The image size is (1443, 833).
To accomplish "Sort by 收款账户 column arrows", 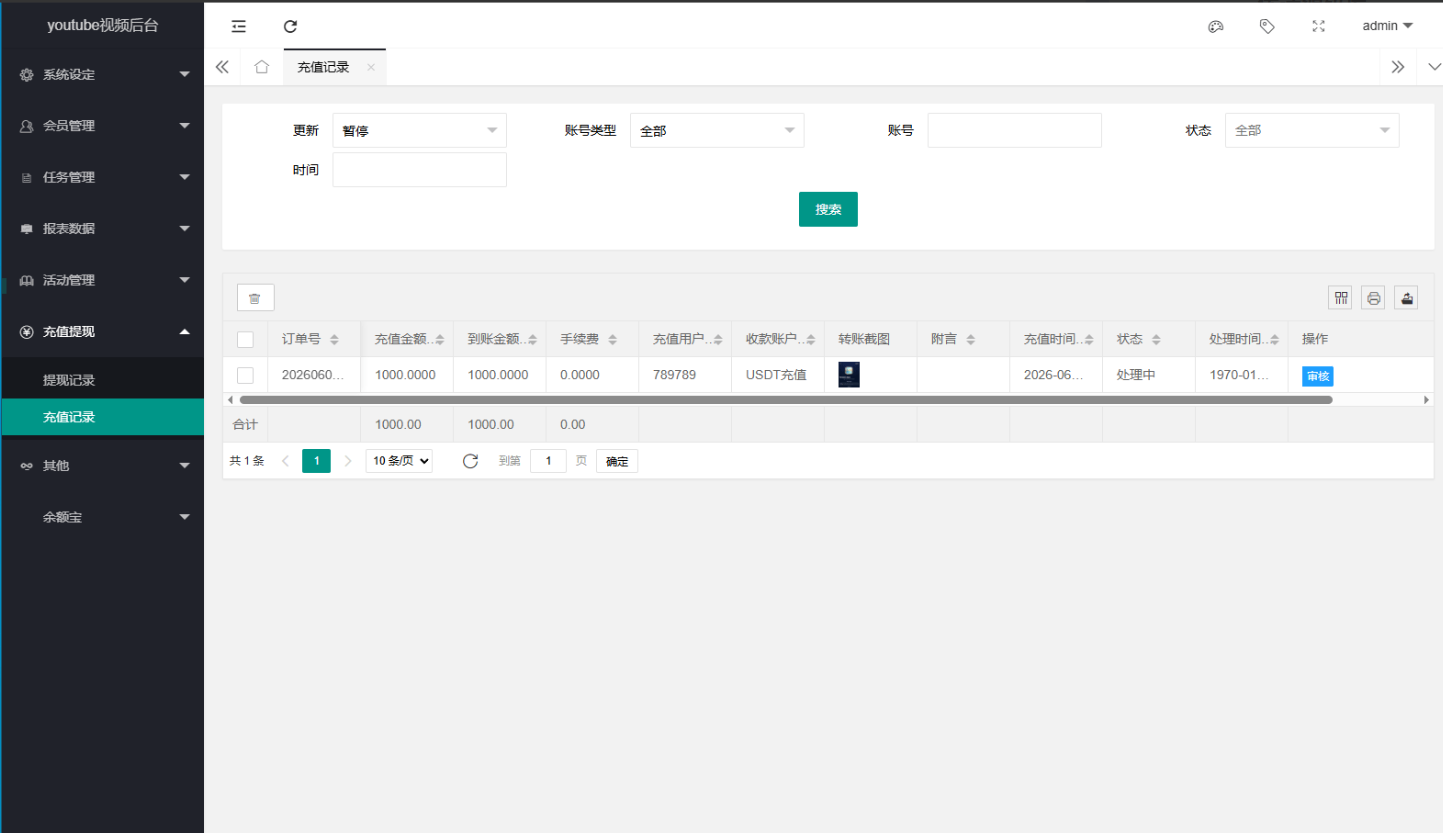I will pyautogui.click(x=811, y=340).
